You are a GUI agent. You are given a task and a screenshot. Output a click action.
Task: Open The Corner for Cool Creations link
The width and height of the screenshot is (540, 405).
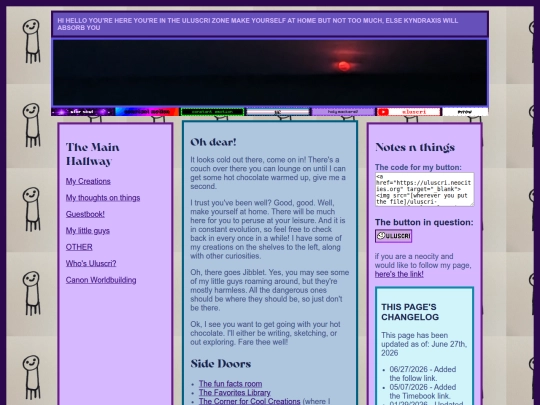click(249, 401)
